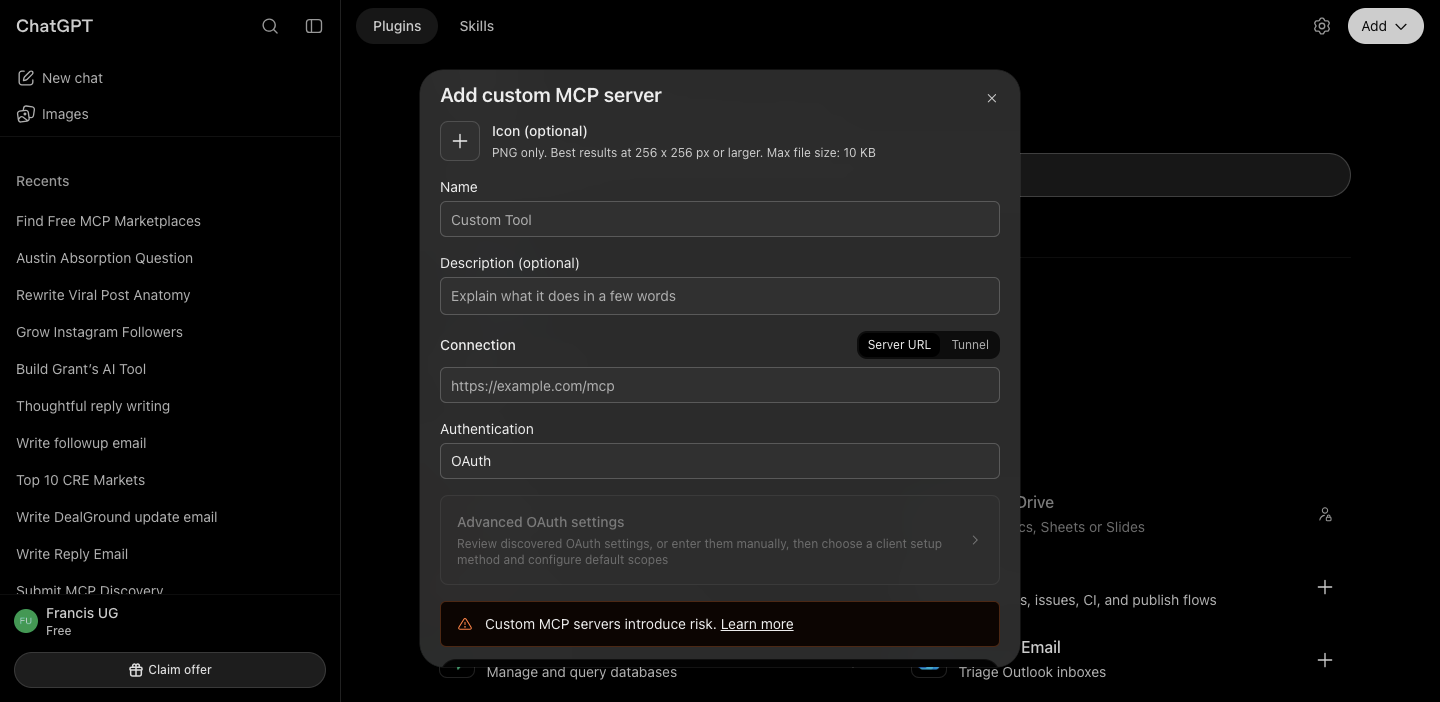1440x702 pixels.
Task: Add the Email Outlook plugin with plus
Action: click(1325, 660)
